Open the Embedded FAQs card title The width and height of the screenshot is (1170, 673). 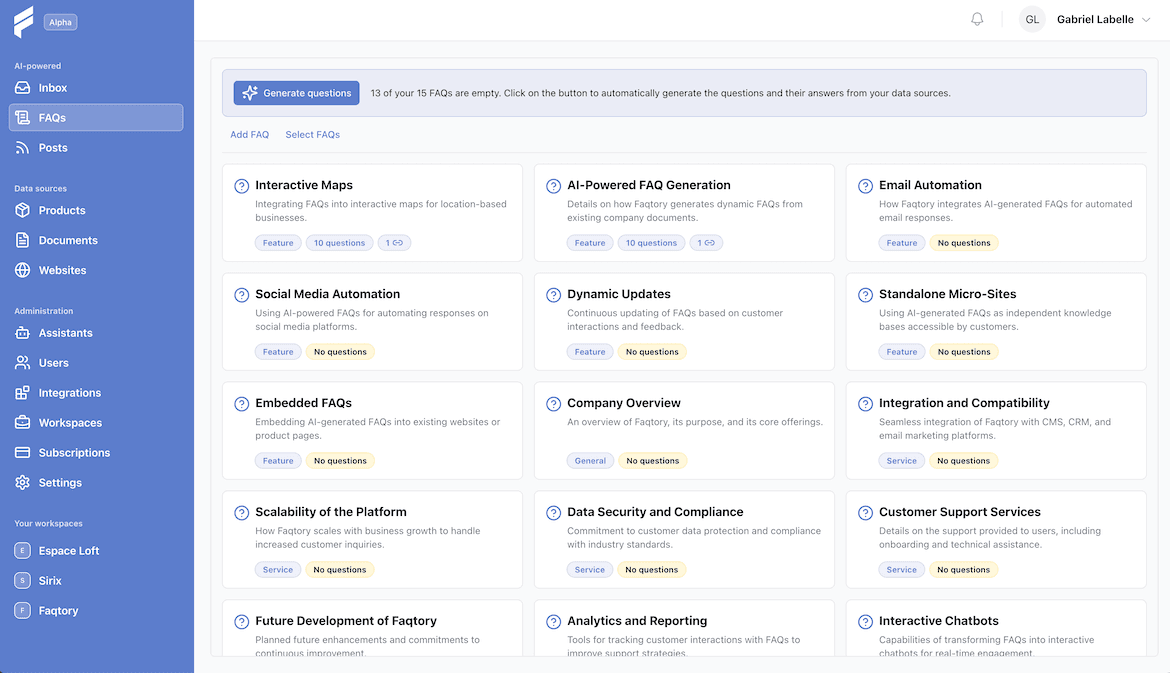point(304,403)
